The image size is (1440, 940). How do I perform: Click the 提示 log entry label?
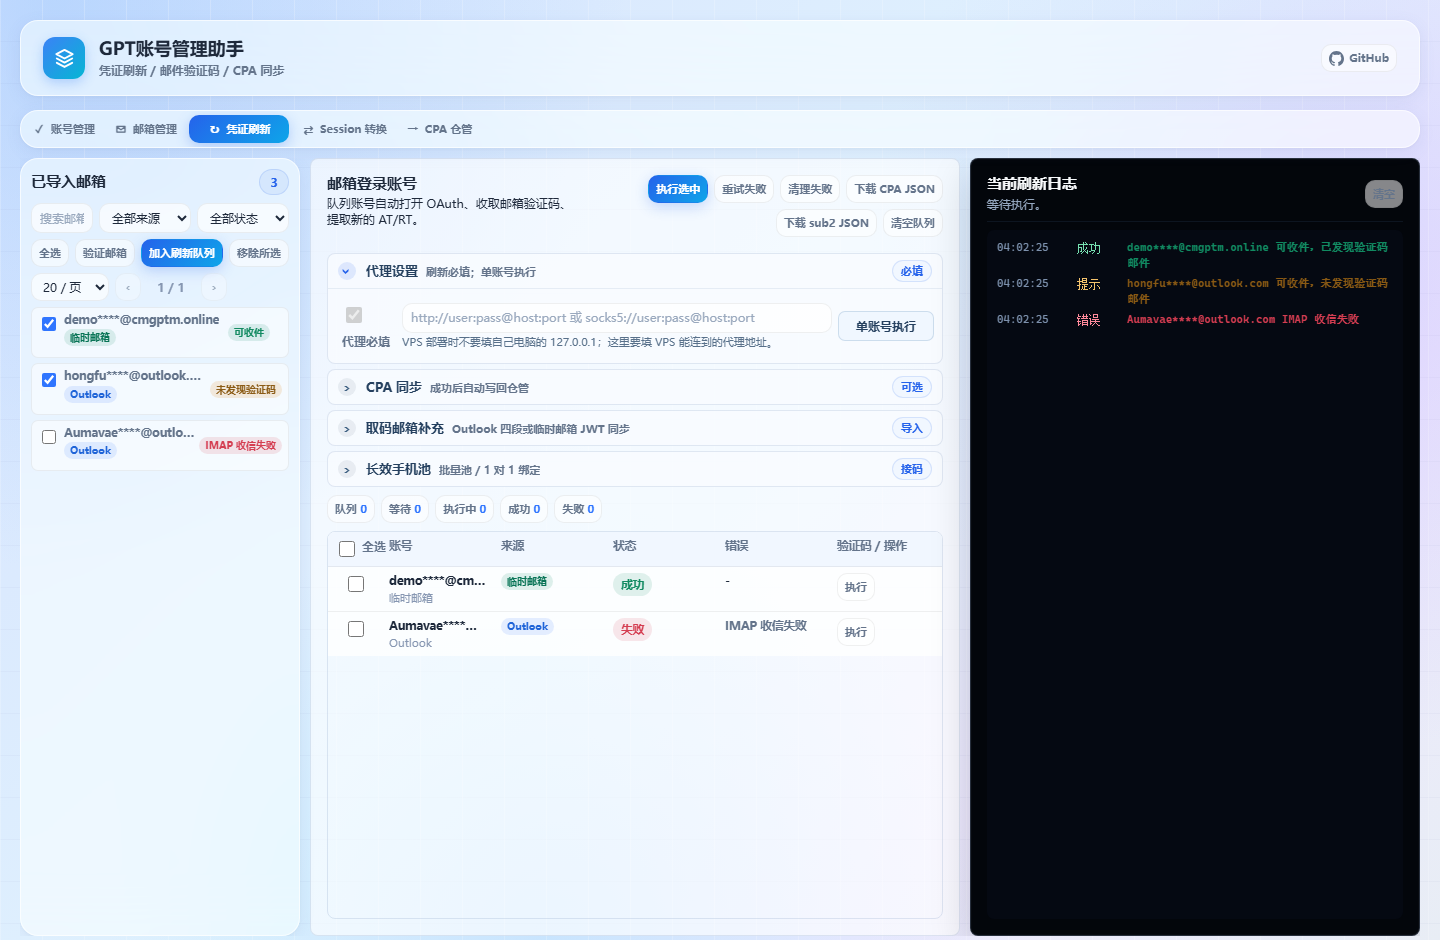[1088, 284]
